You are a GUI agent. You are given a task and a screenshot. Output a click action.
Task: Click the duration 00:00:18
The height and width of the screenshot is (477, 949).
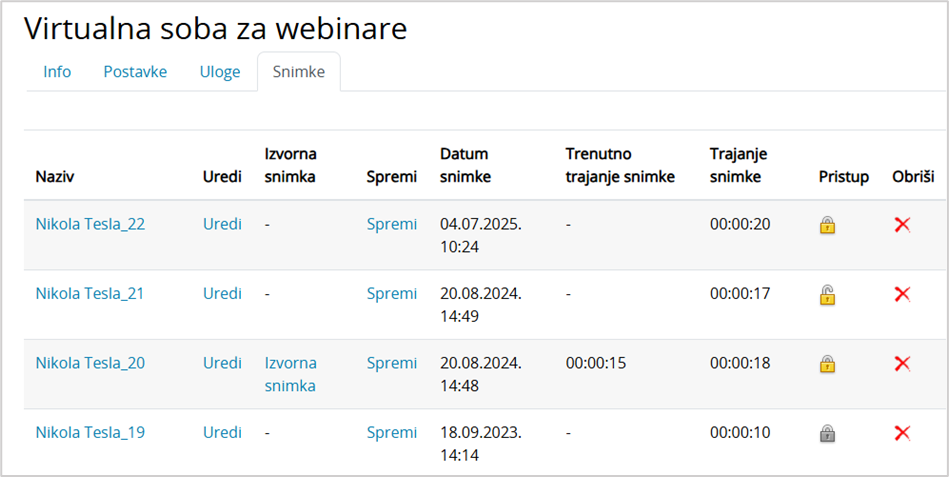coord(740,363)
